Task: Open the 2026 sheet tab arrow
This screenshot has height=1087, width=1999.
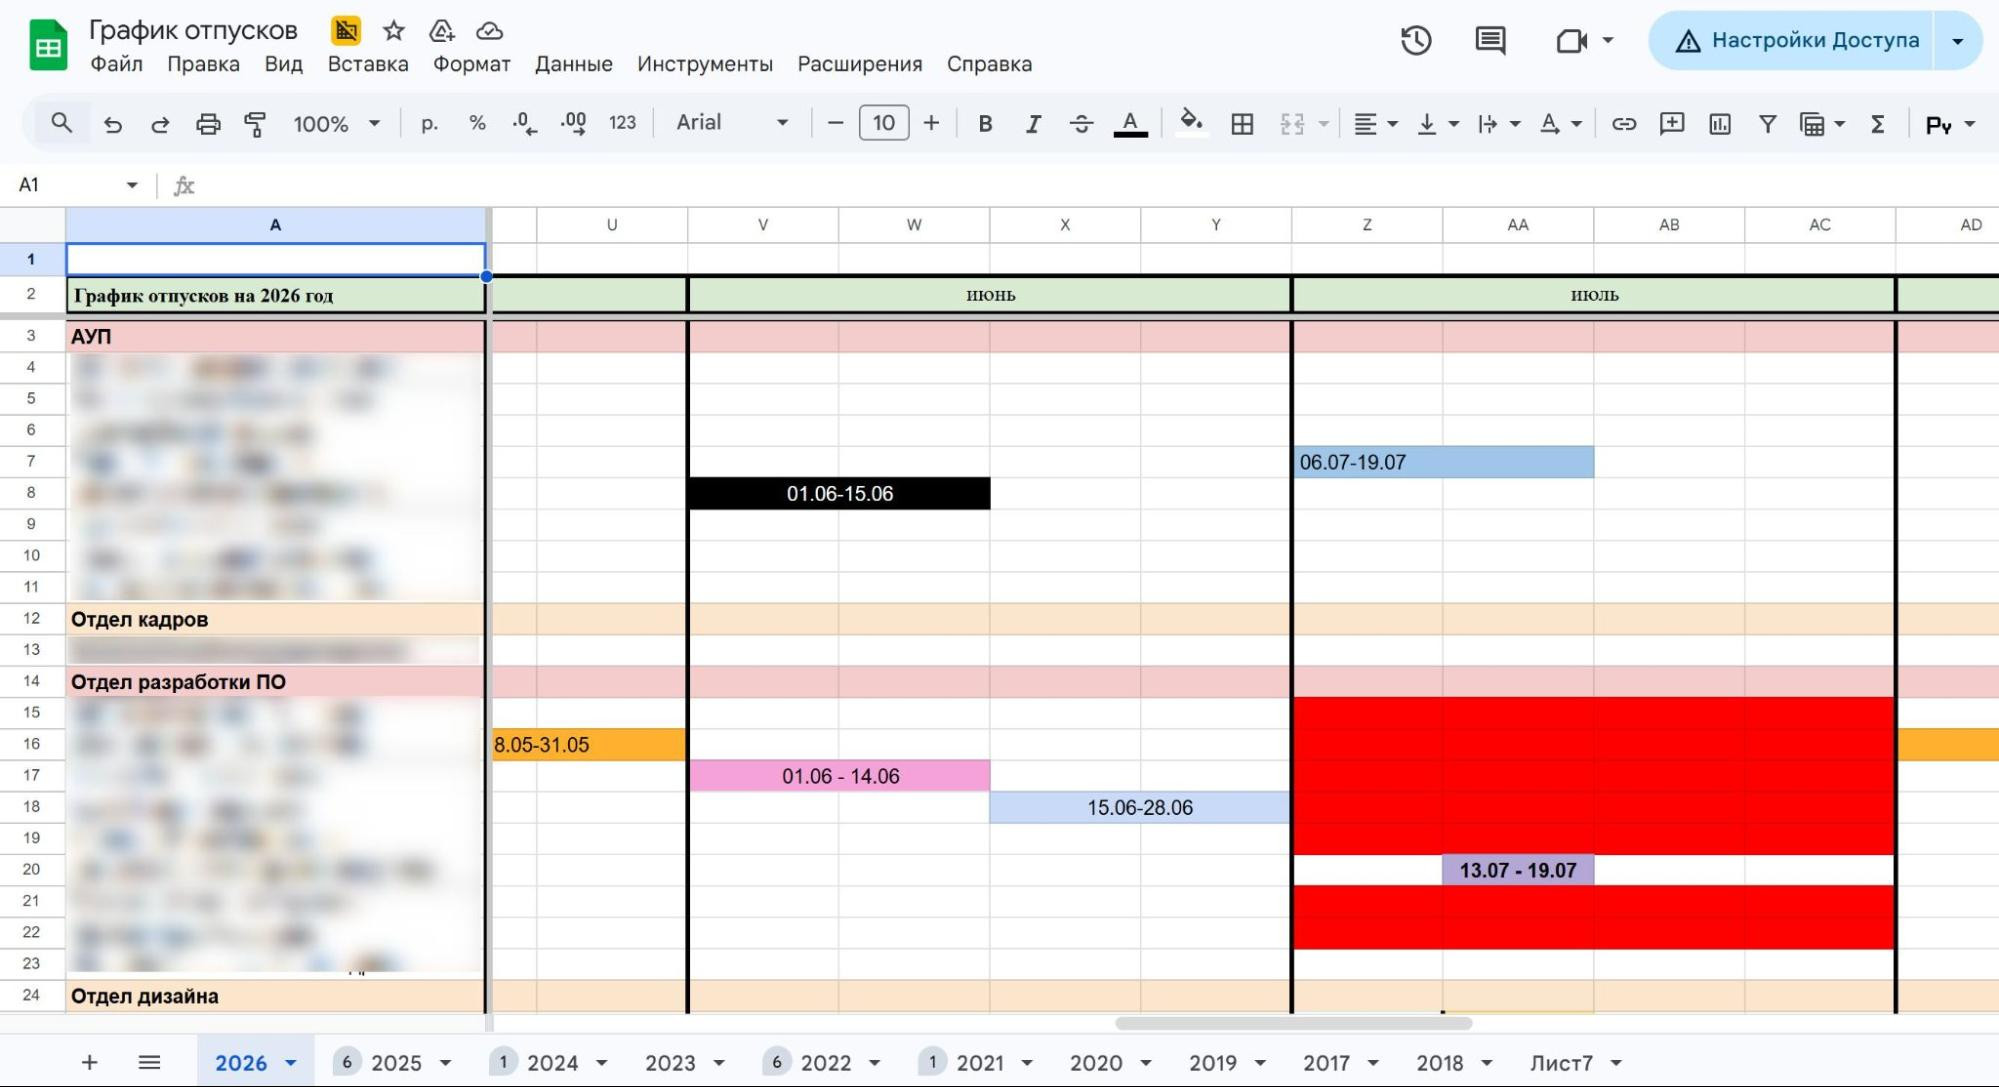Action: point(291,1063)
